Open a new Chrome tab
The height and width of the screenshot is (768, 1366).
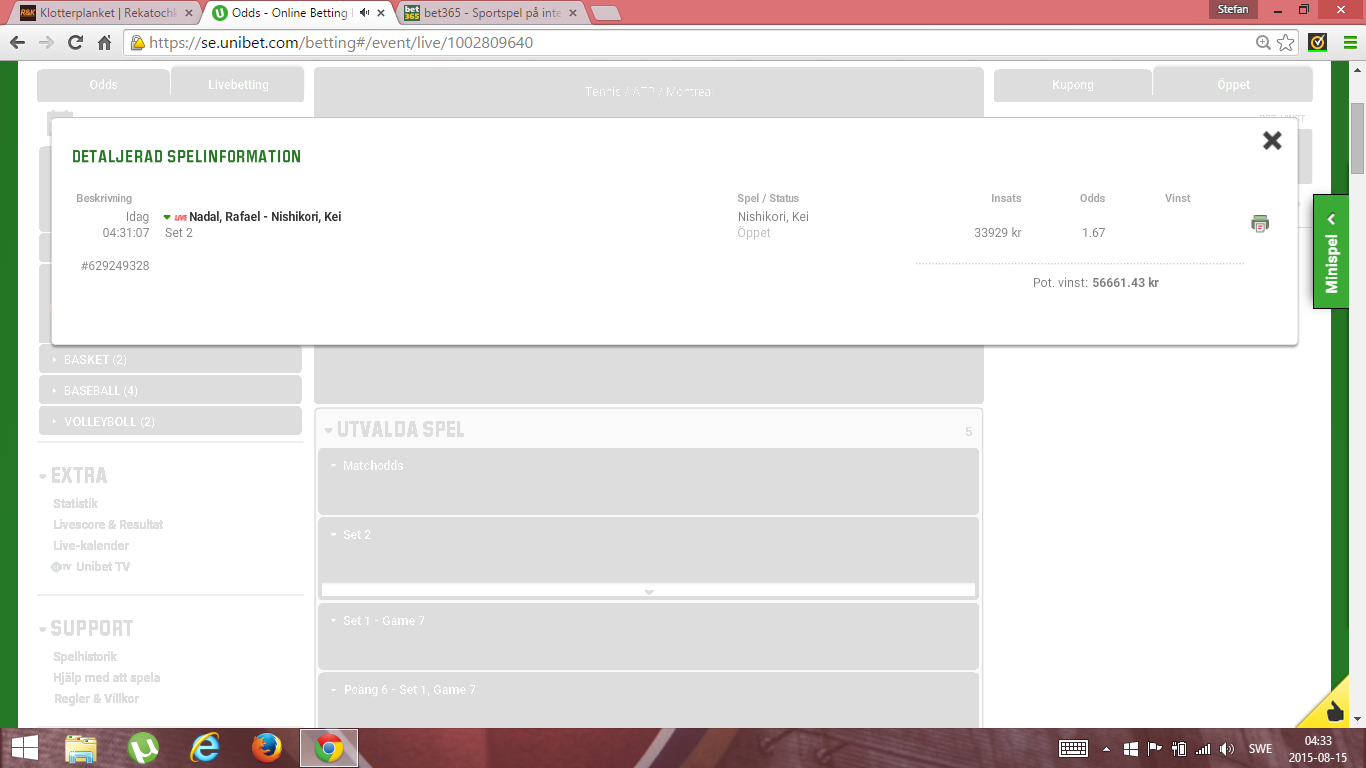point(606,14)
